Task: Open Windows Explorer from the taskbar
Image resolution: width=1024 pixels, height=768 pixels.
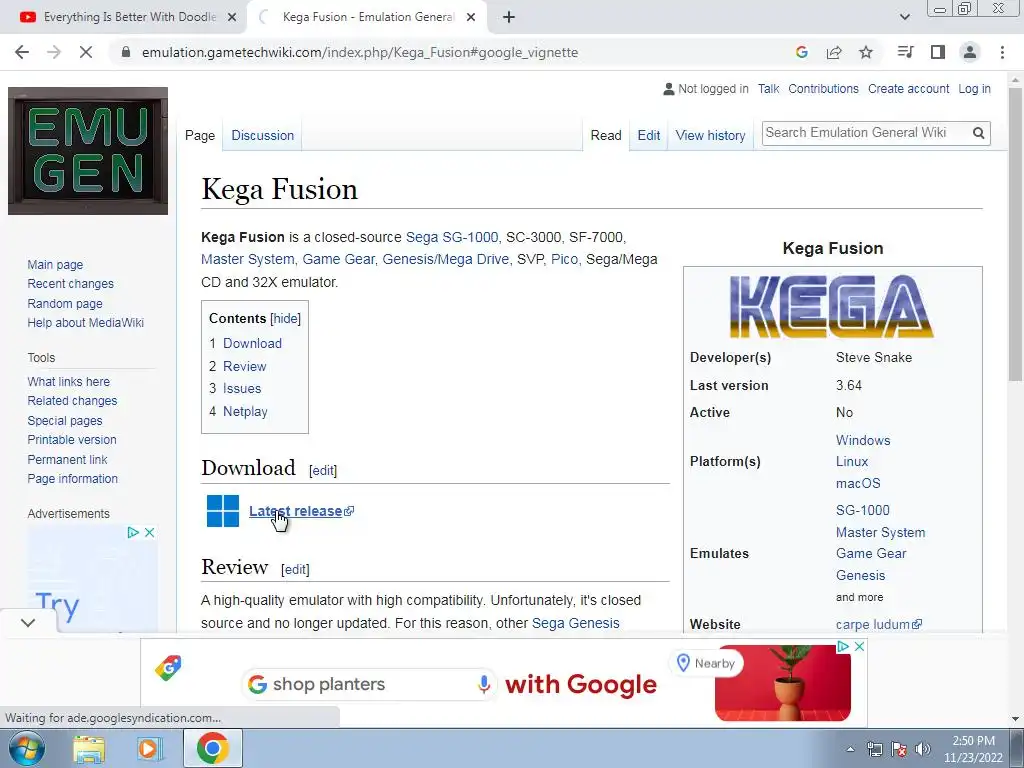Action: click(89, 748)
